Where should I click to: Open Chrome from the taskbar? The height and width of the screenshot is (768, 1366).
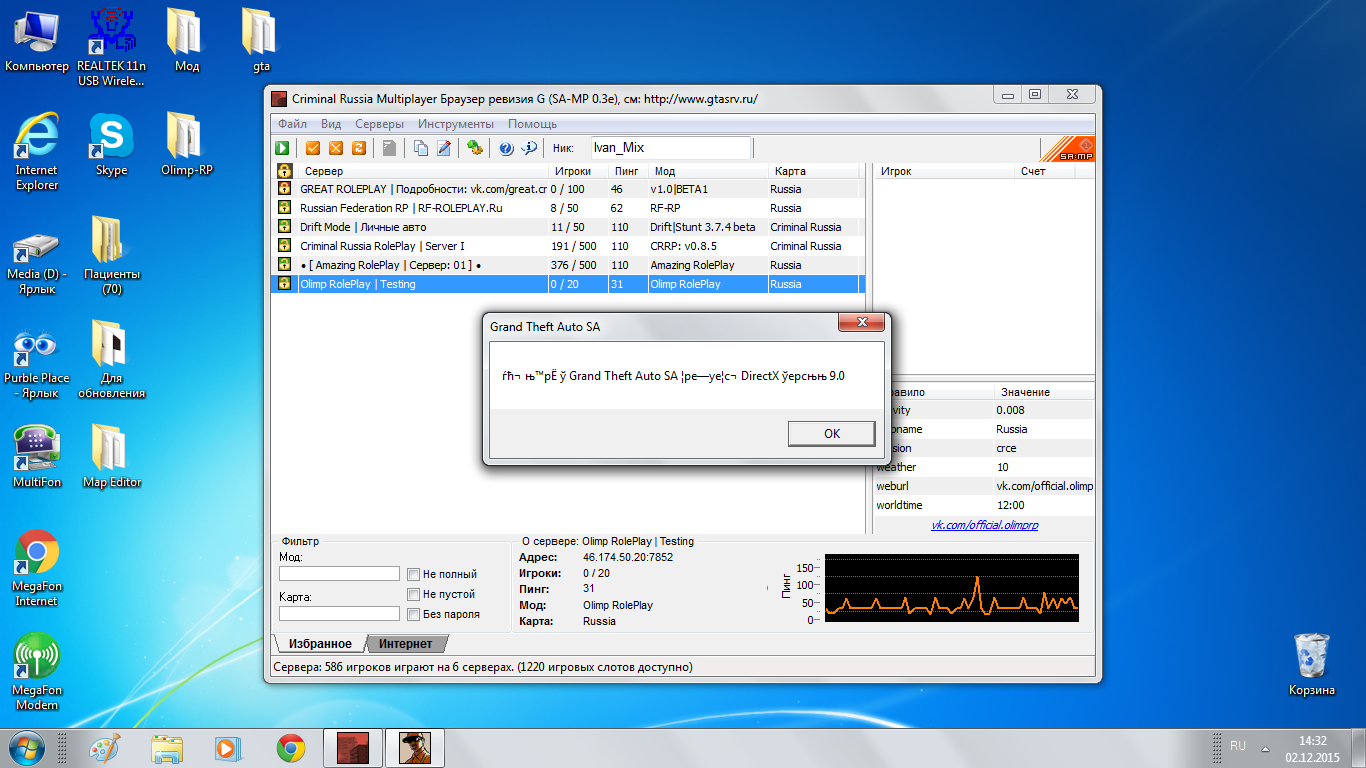tap(291, 748)
